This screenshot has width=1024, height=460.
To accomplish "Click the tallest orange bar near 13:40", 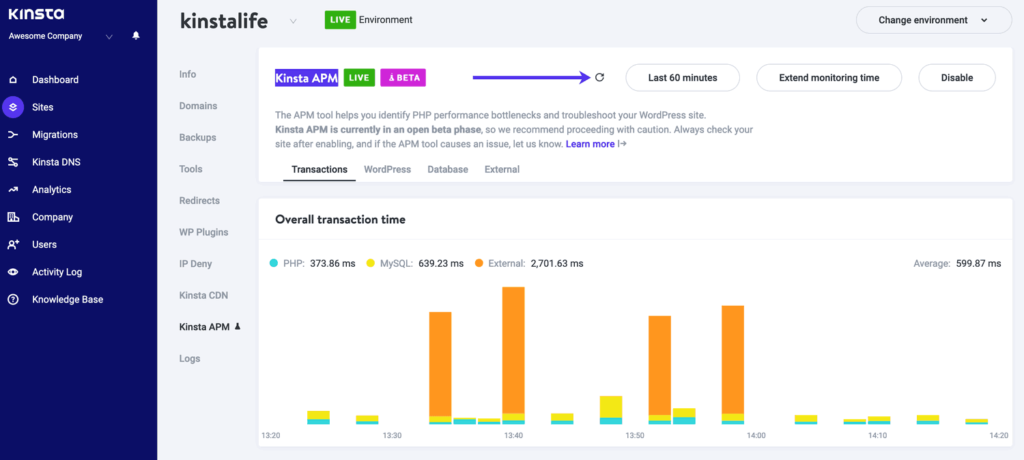I will tap(513, 350).
